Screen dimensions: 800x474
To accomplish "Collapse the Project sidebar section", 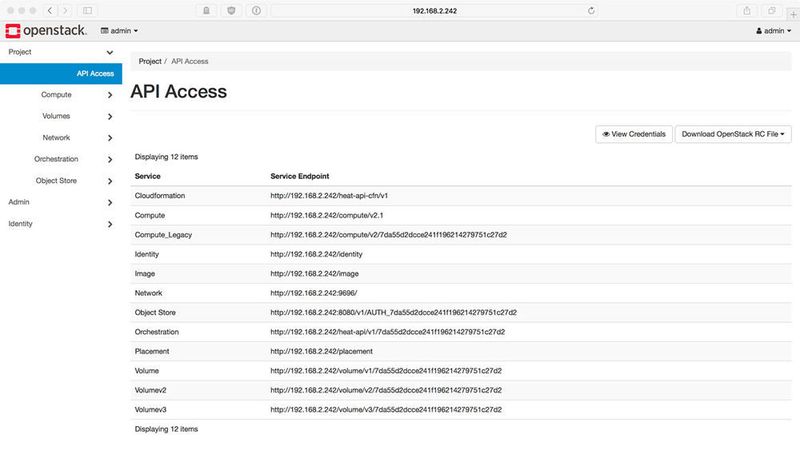I will click(x=61, y=52).
